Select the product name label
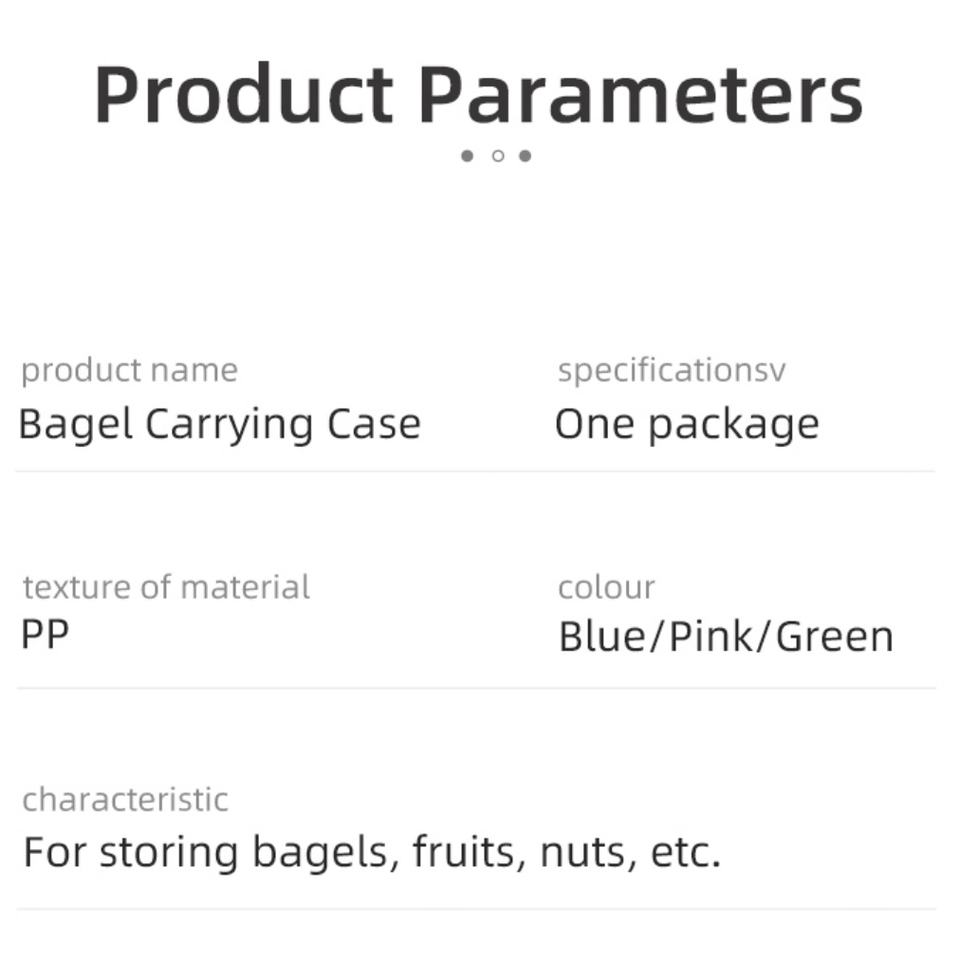 coord(130,370)
